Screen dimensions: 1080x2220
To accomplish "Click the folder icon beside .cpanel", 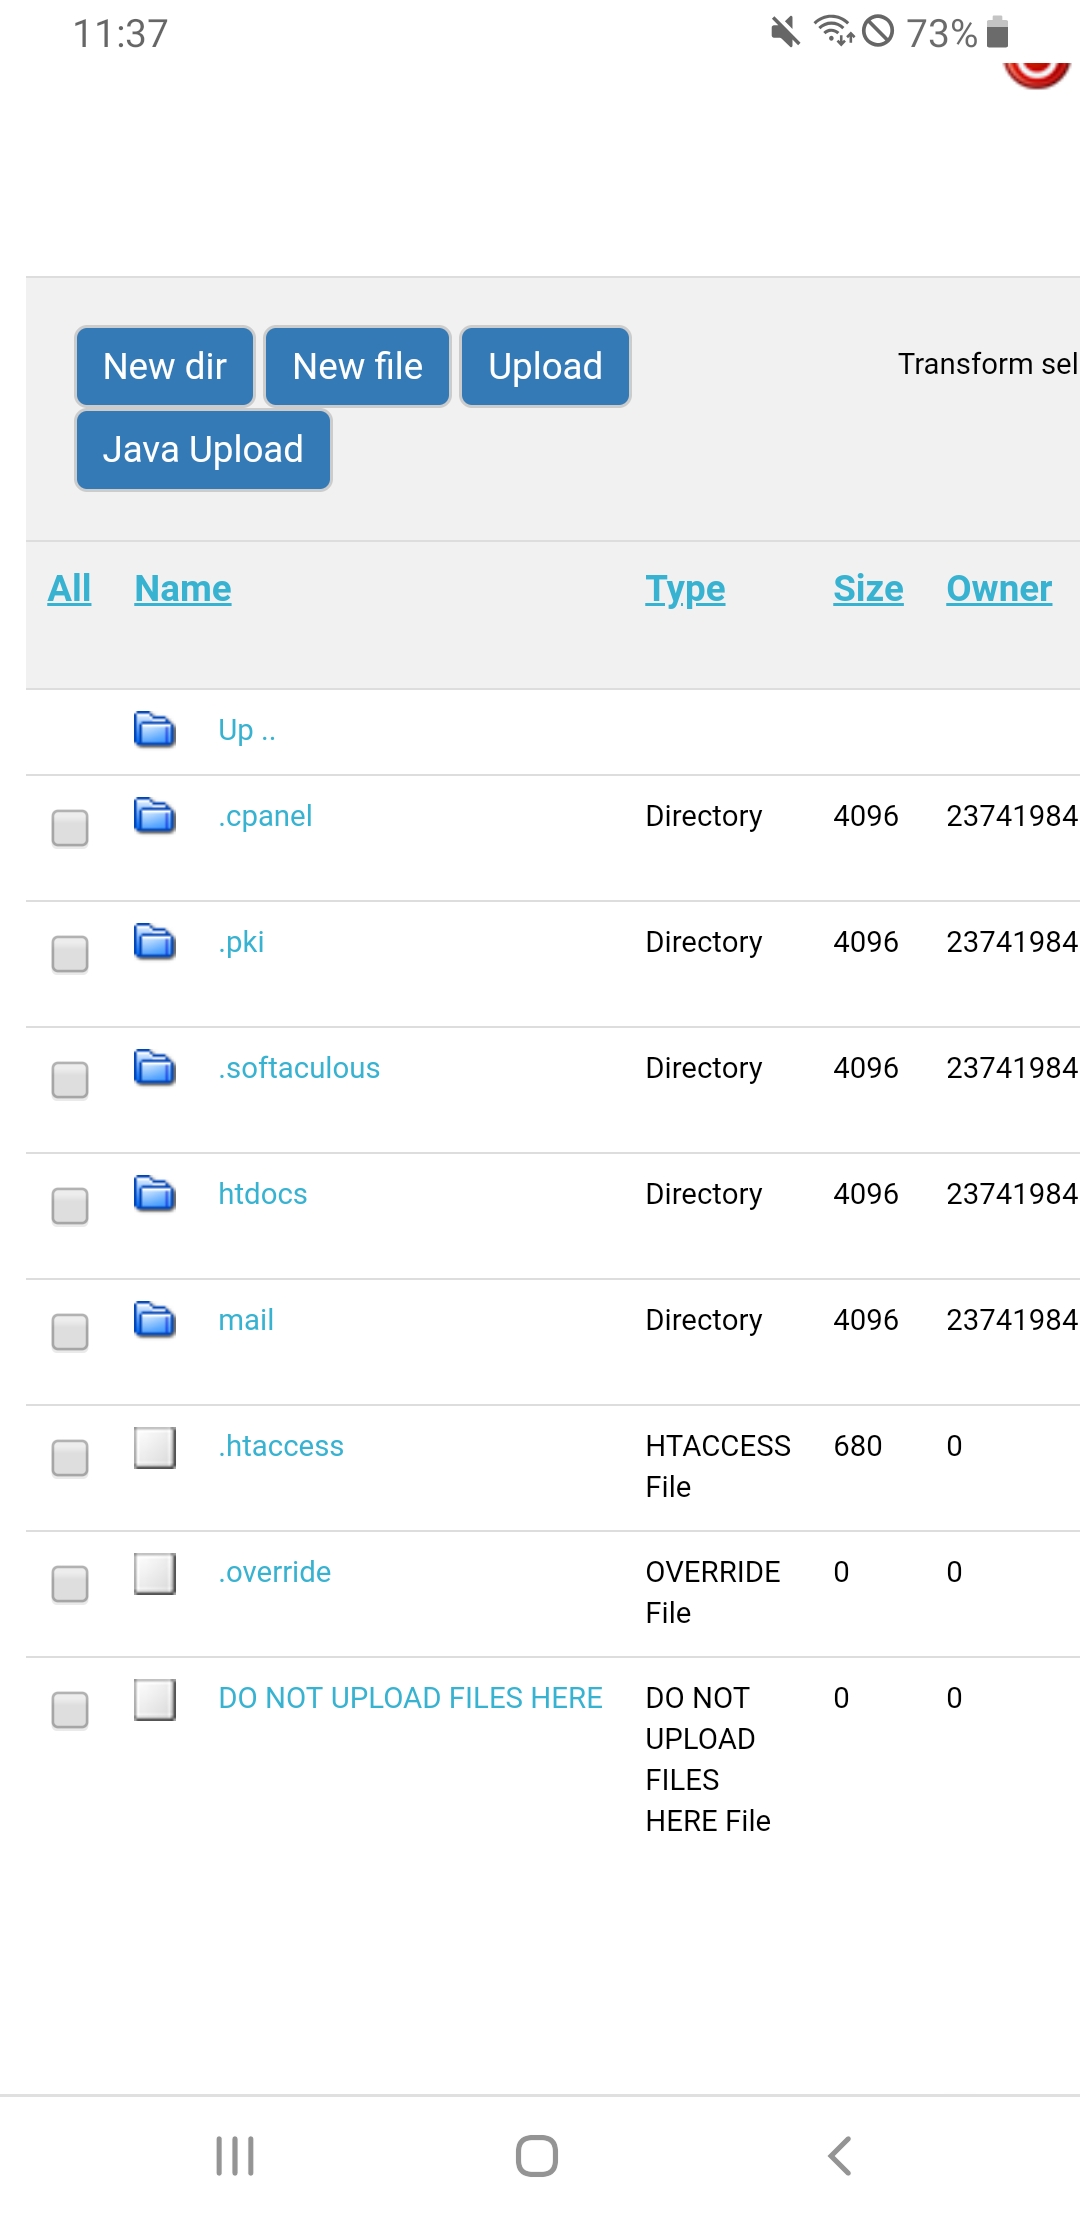I will 155,815.
